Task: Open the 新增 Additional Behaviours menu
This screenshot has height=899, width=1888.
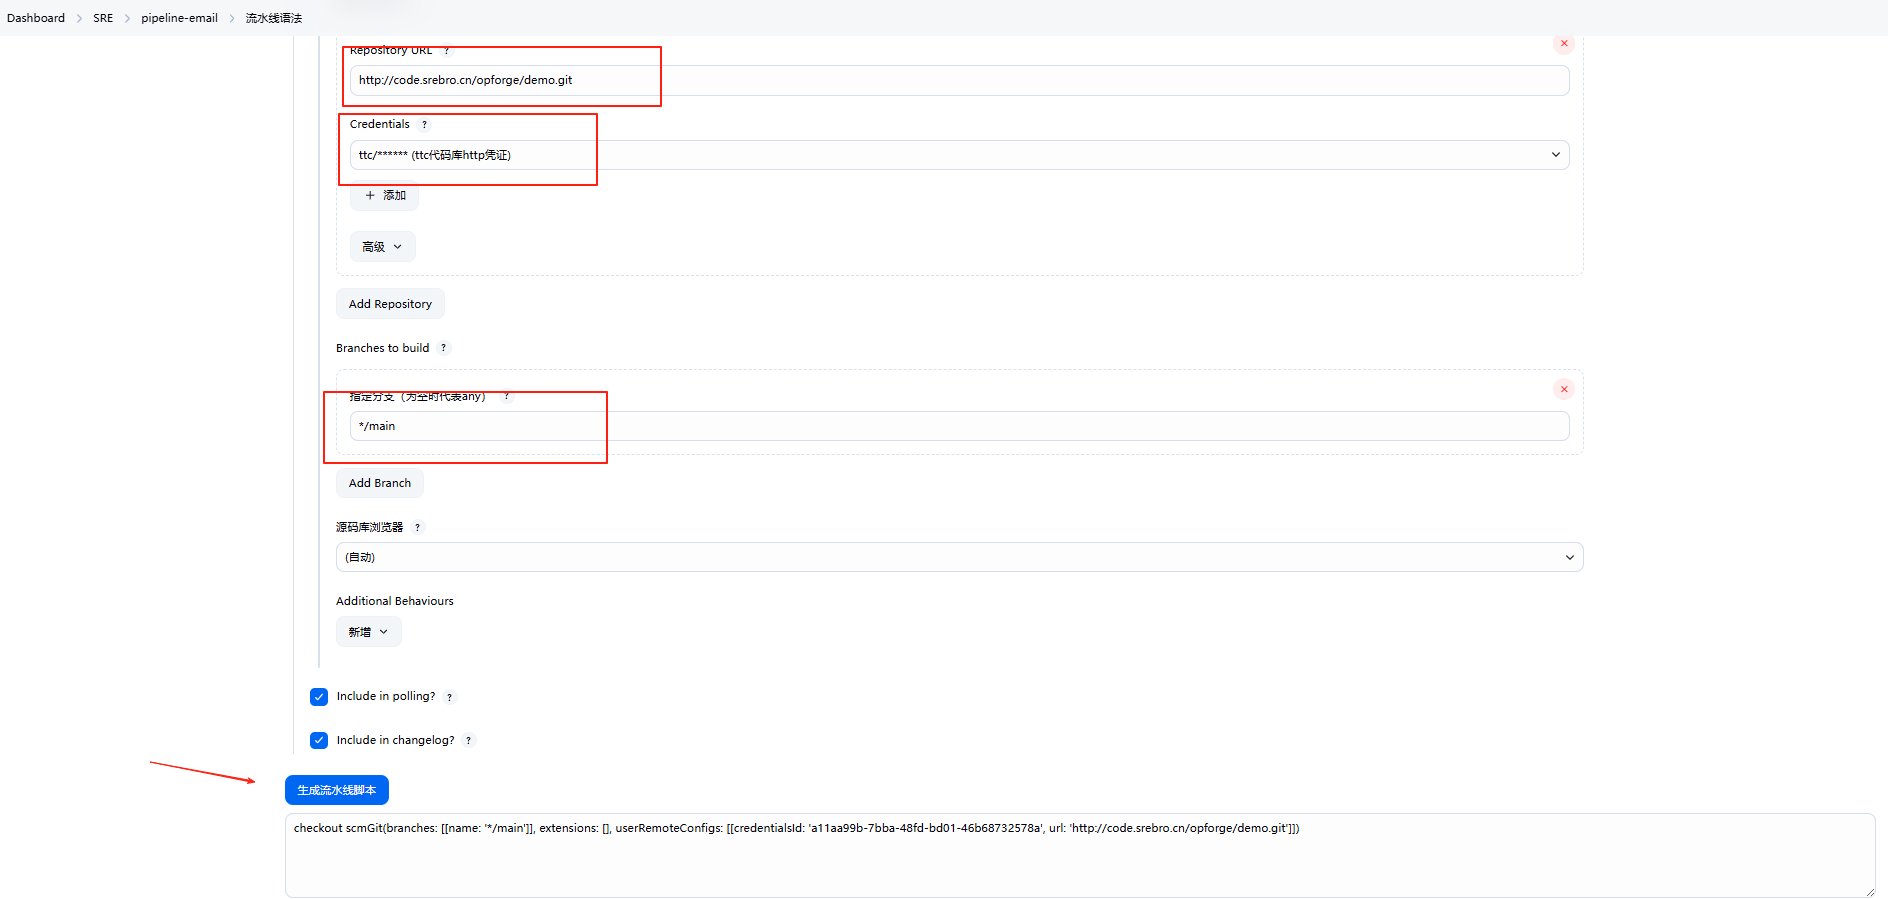Action: [x=368, y=632]
